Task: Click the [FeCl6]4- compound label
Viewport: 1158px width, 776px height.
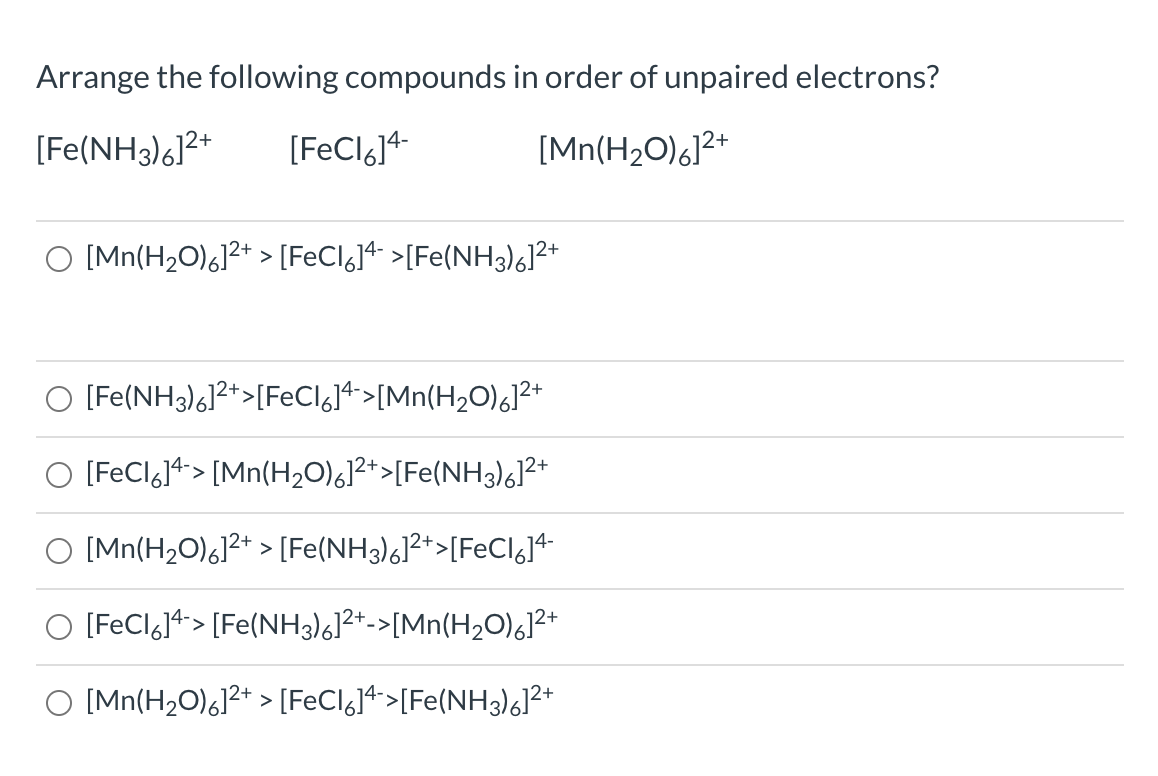Action: tap(347, 148)
